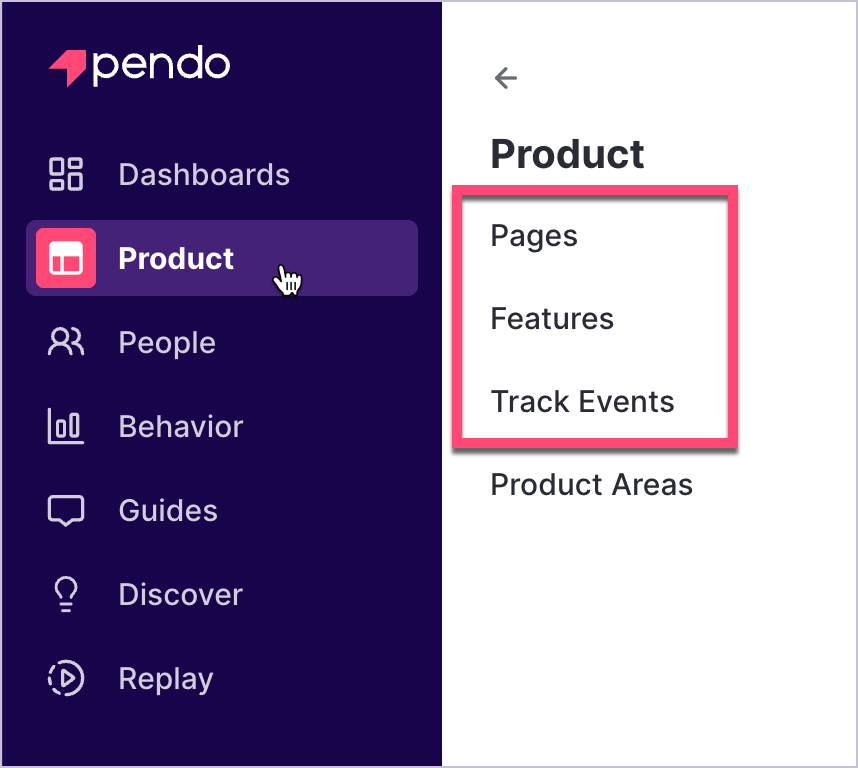Select the Product menu item
This screenshot has width=858, height=768.
(x=175, y=258)
